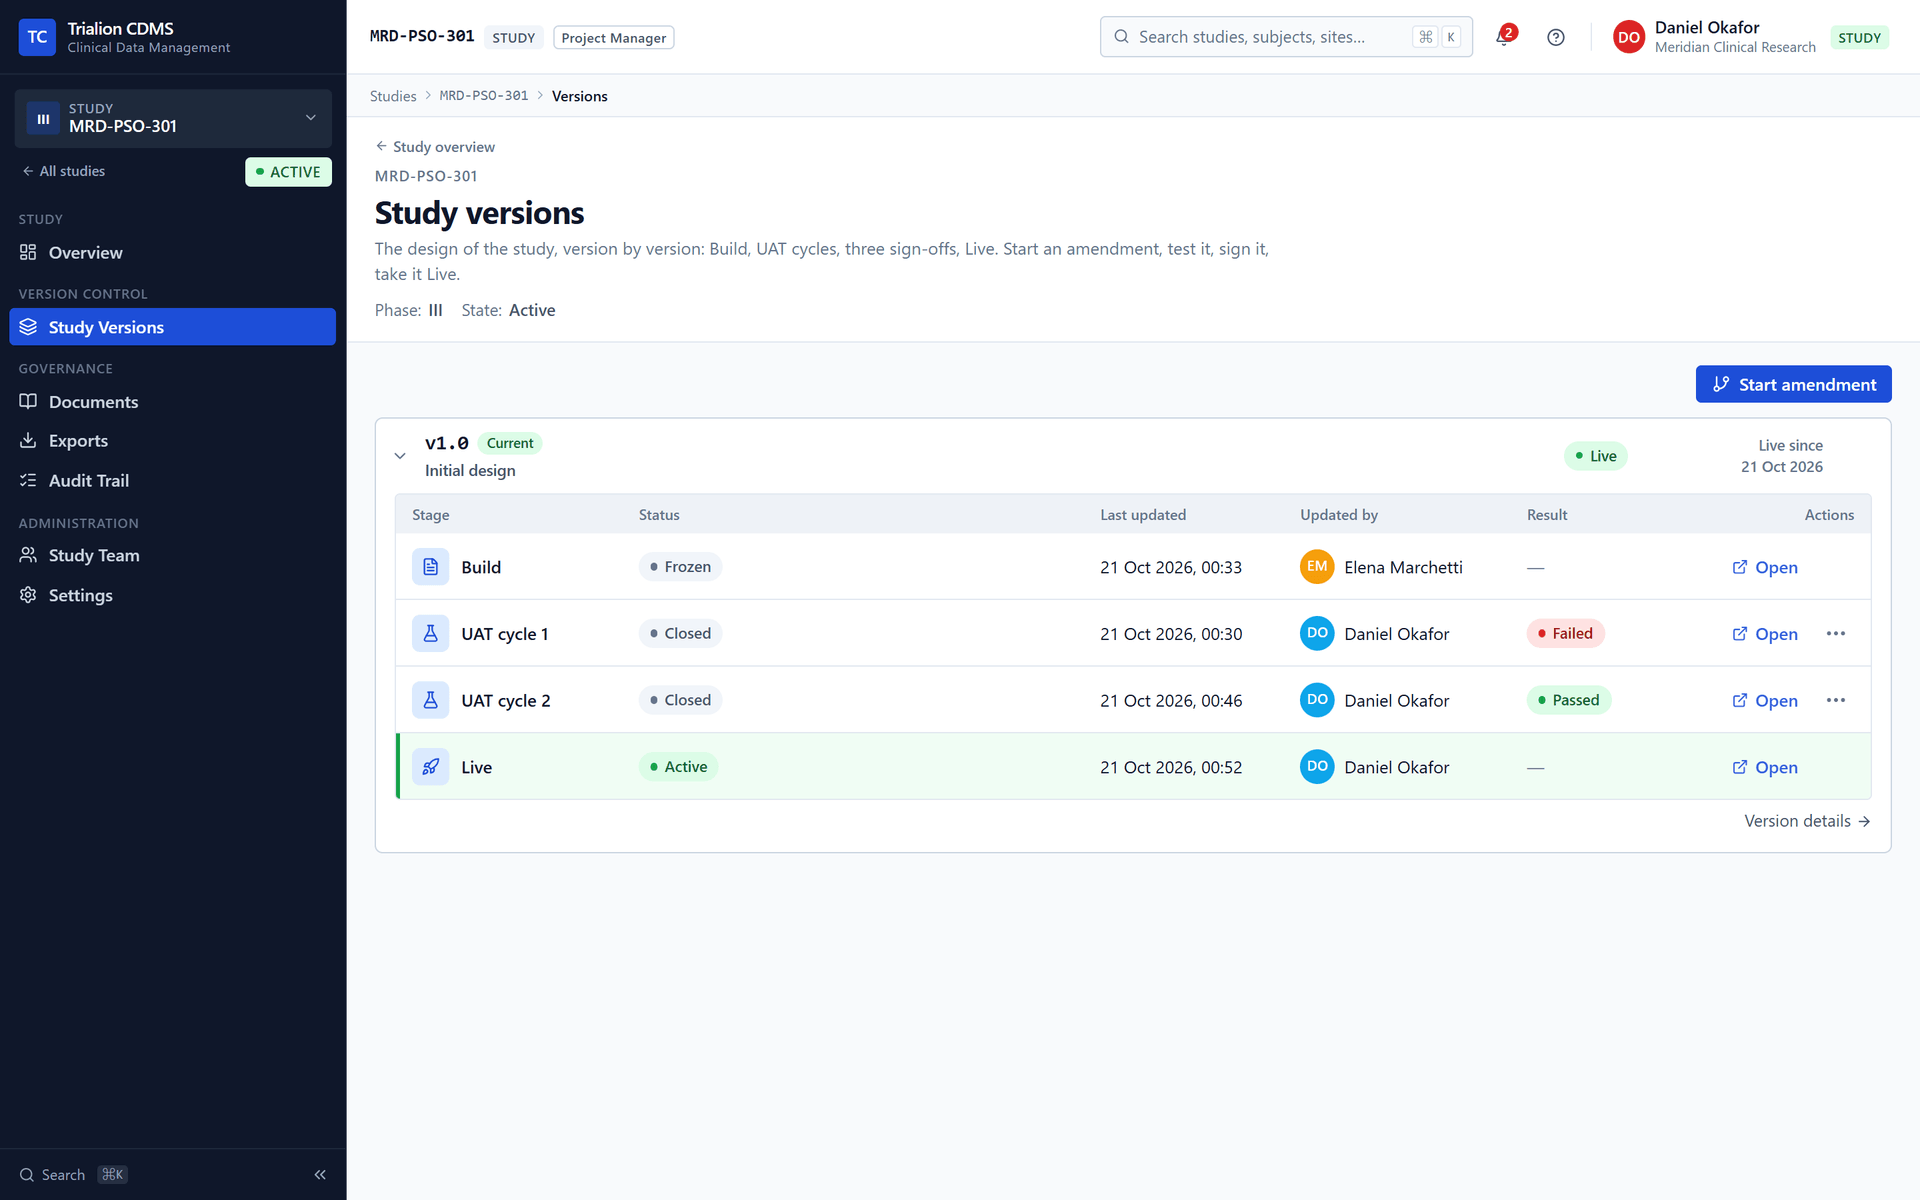This screenshot has height=1200, width=1920.
Task: Open the Live stage via Open link
Action: point(1765,767)
